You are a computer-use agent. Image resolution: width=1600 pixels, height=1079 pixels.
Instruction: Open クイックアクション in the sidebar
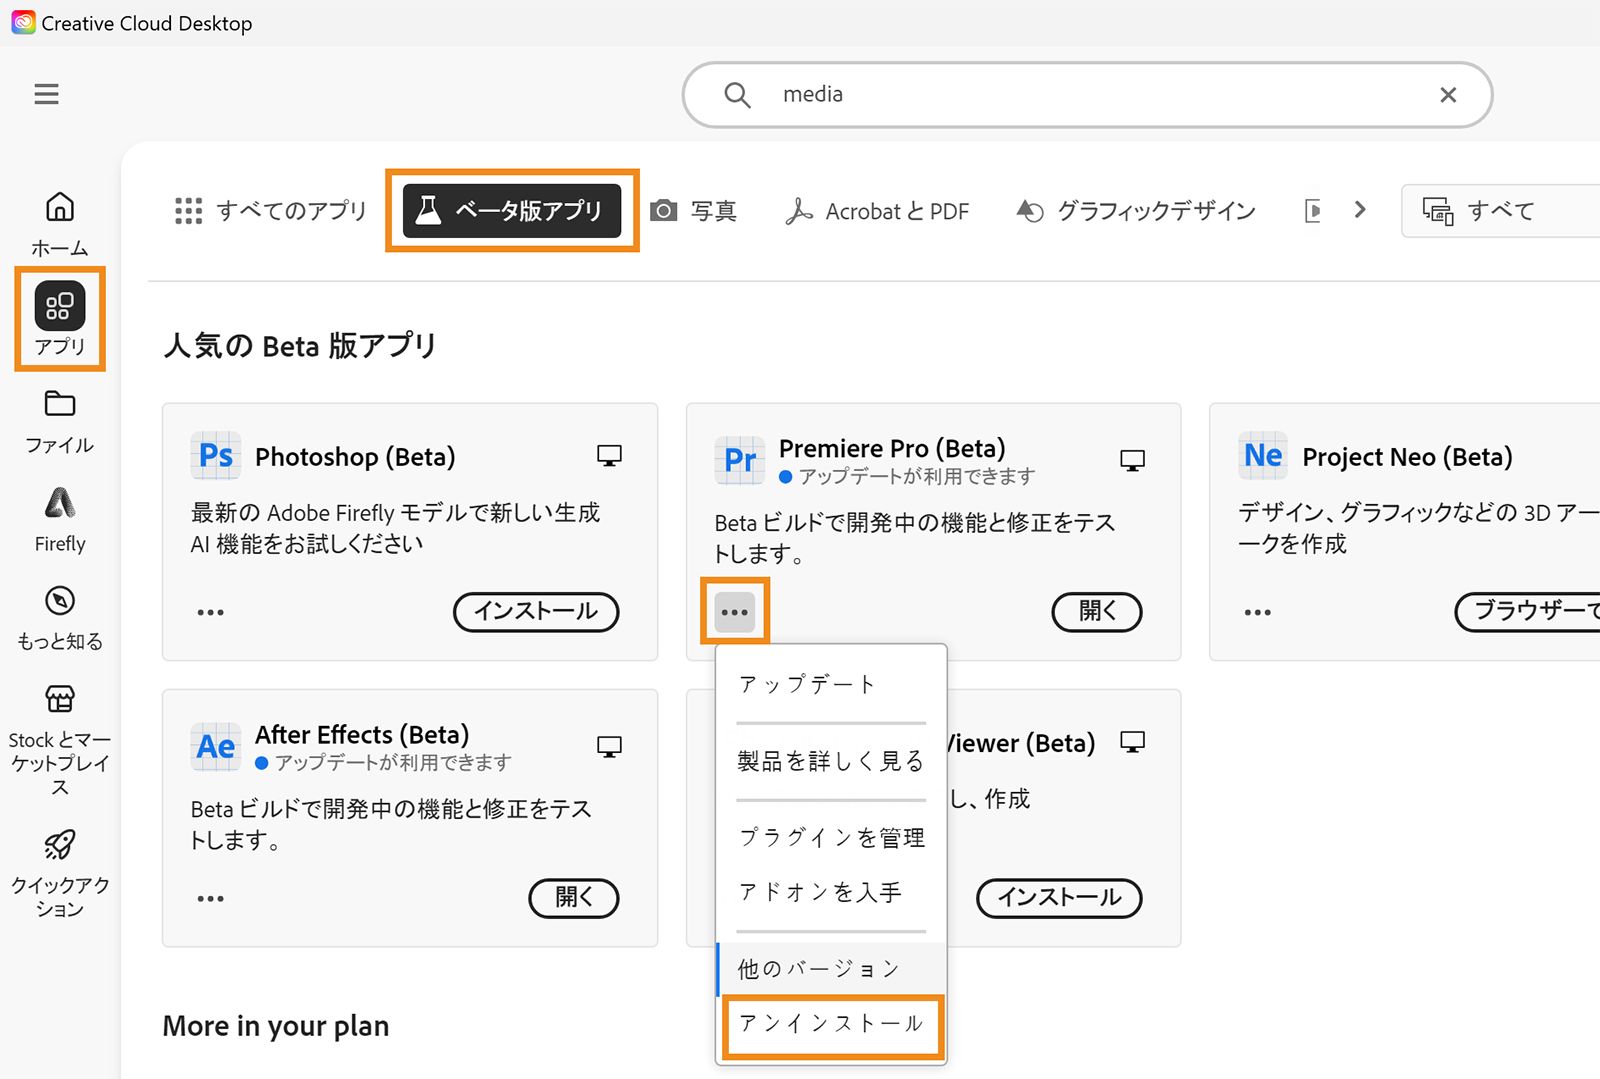[60, 873]
